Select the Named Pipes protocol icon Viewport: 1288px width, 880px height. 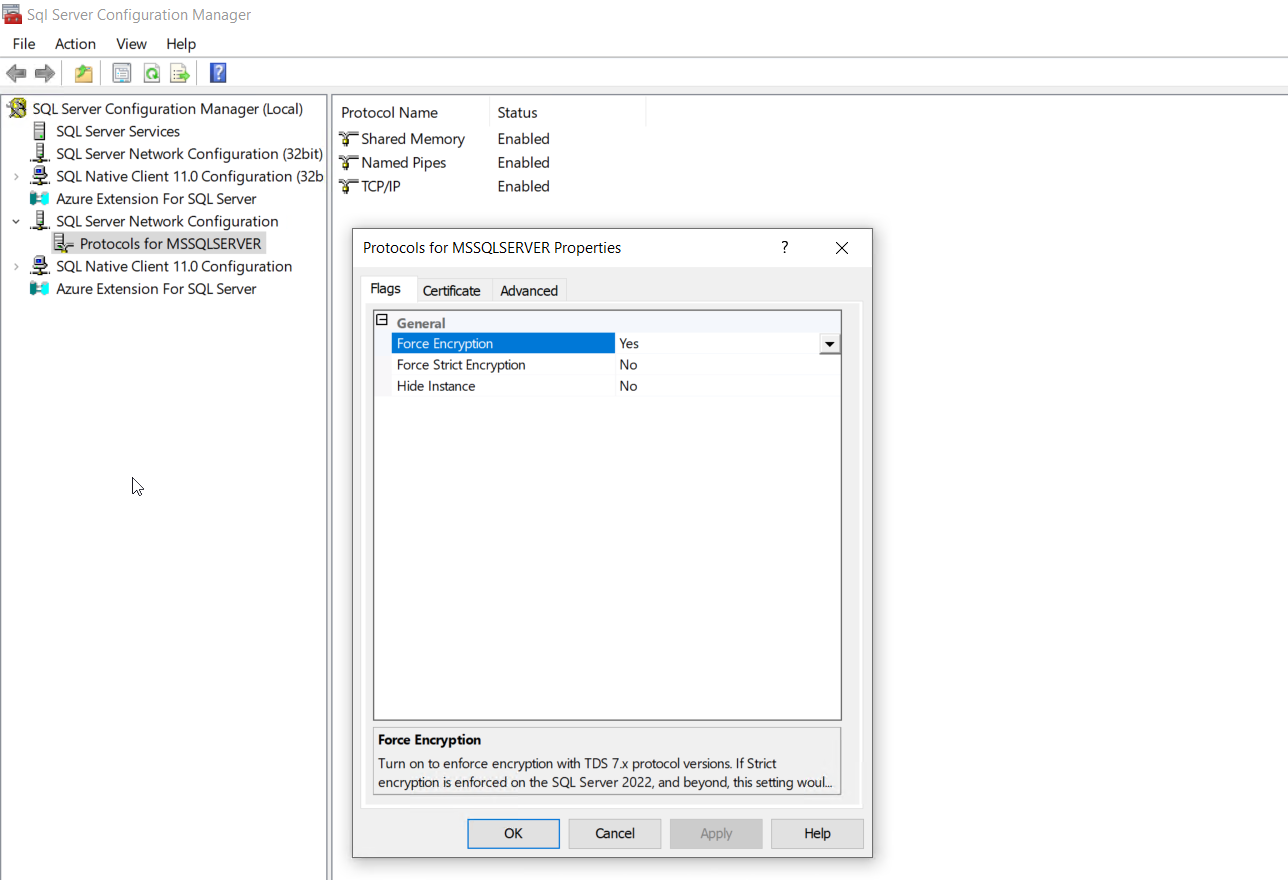tap(348, 163)
